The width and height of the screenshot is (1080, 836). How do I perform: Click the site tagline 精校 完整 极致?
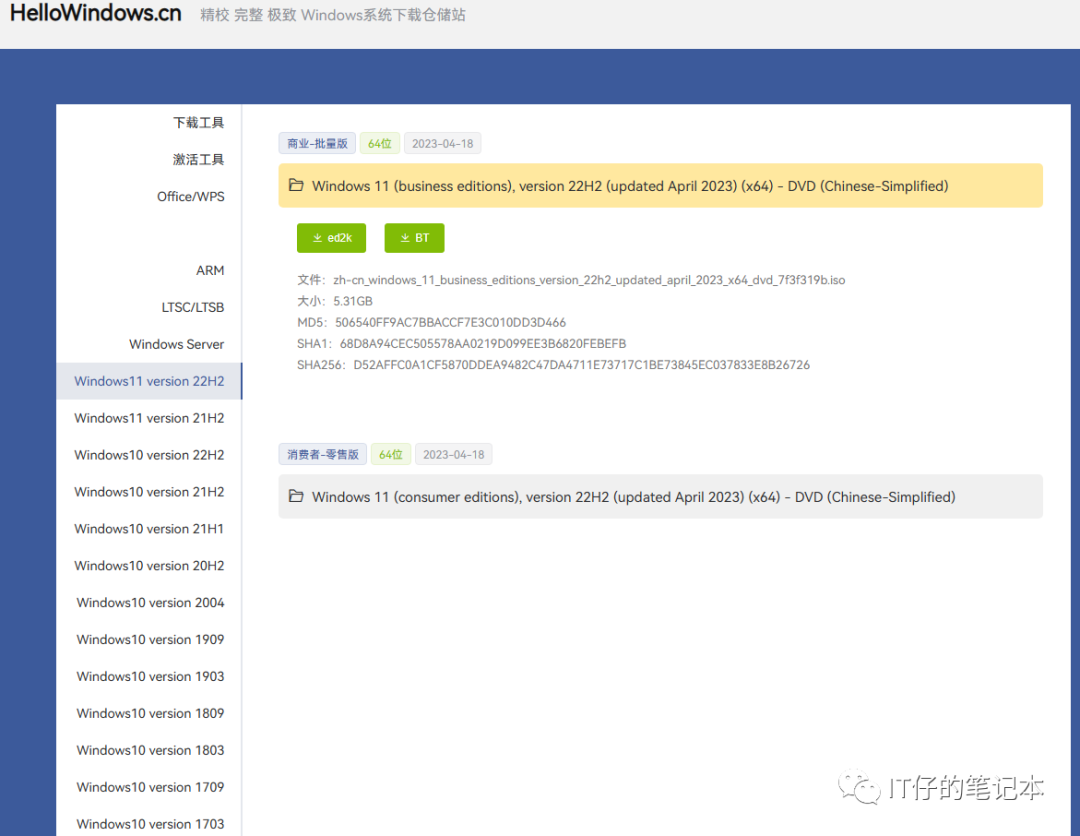click(333, 15)
